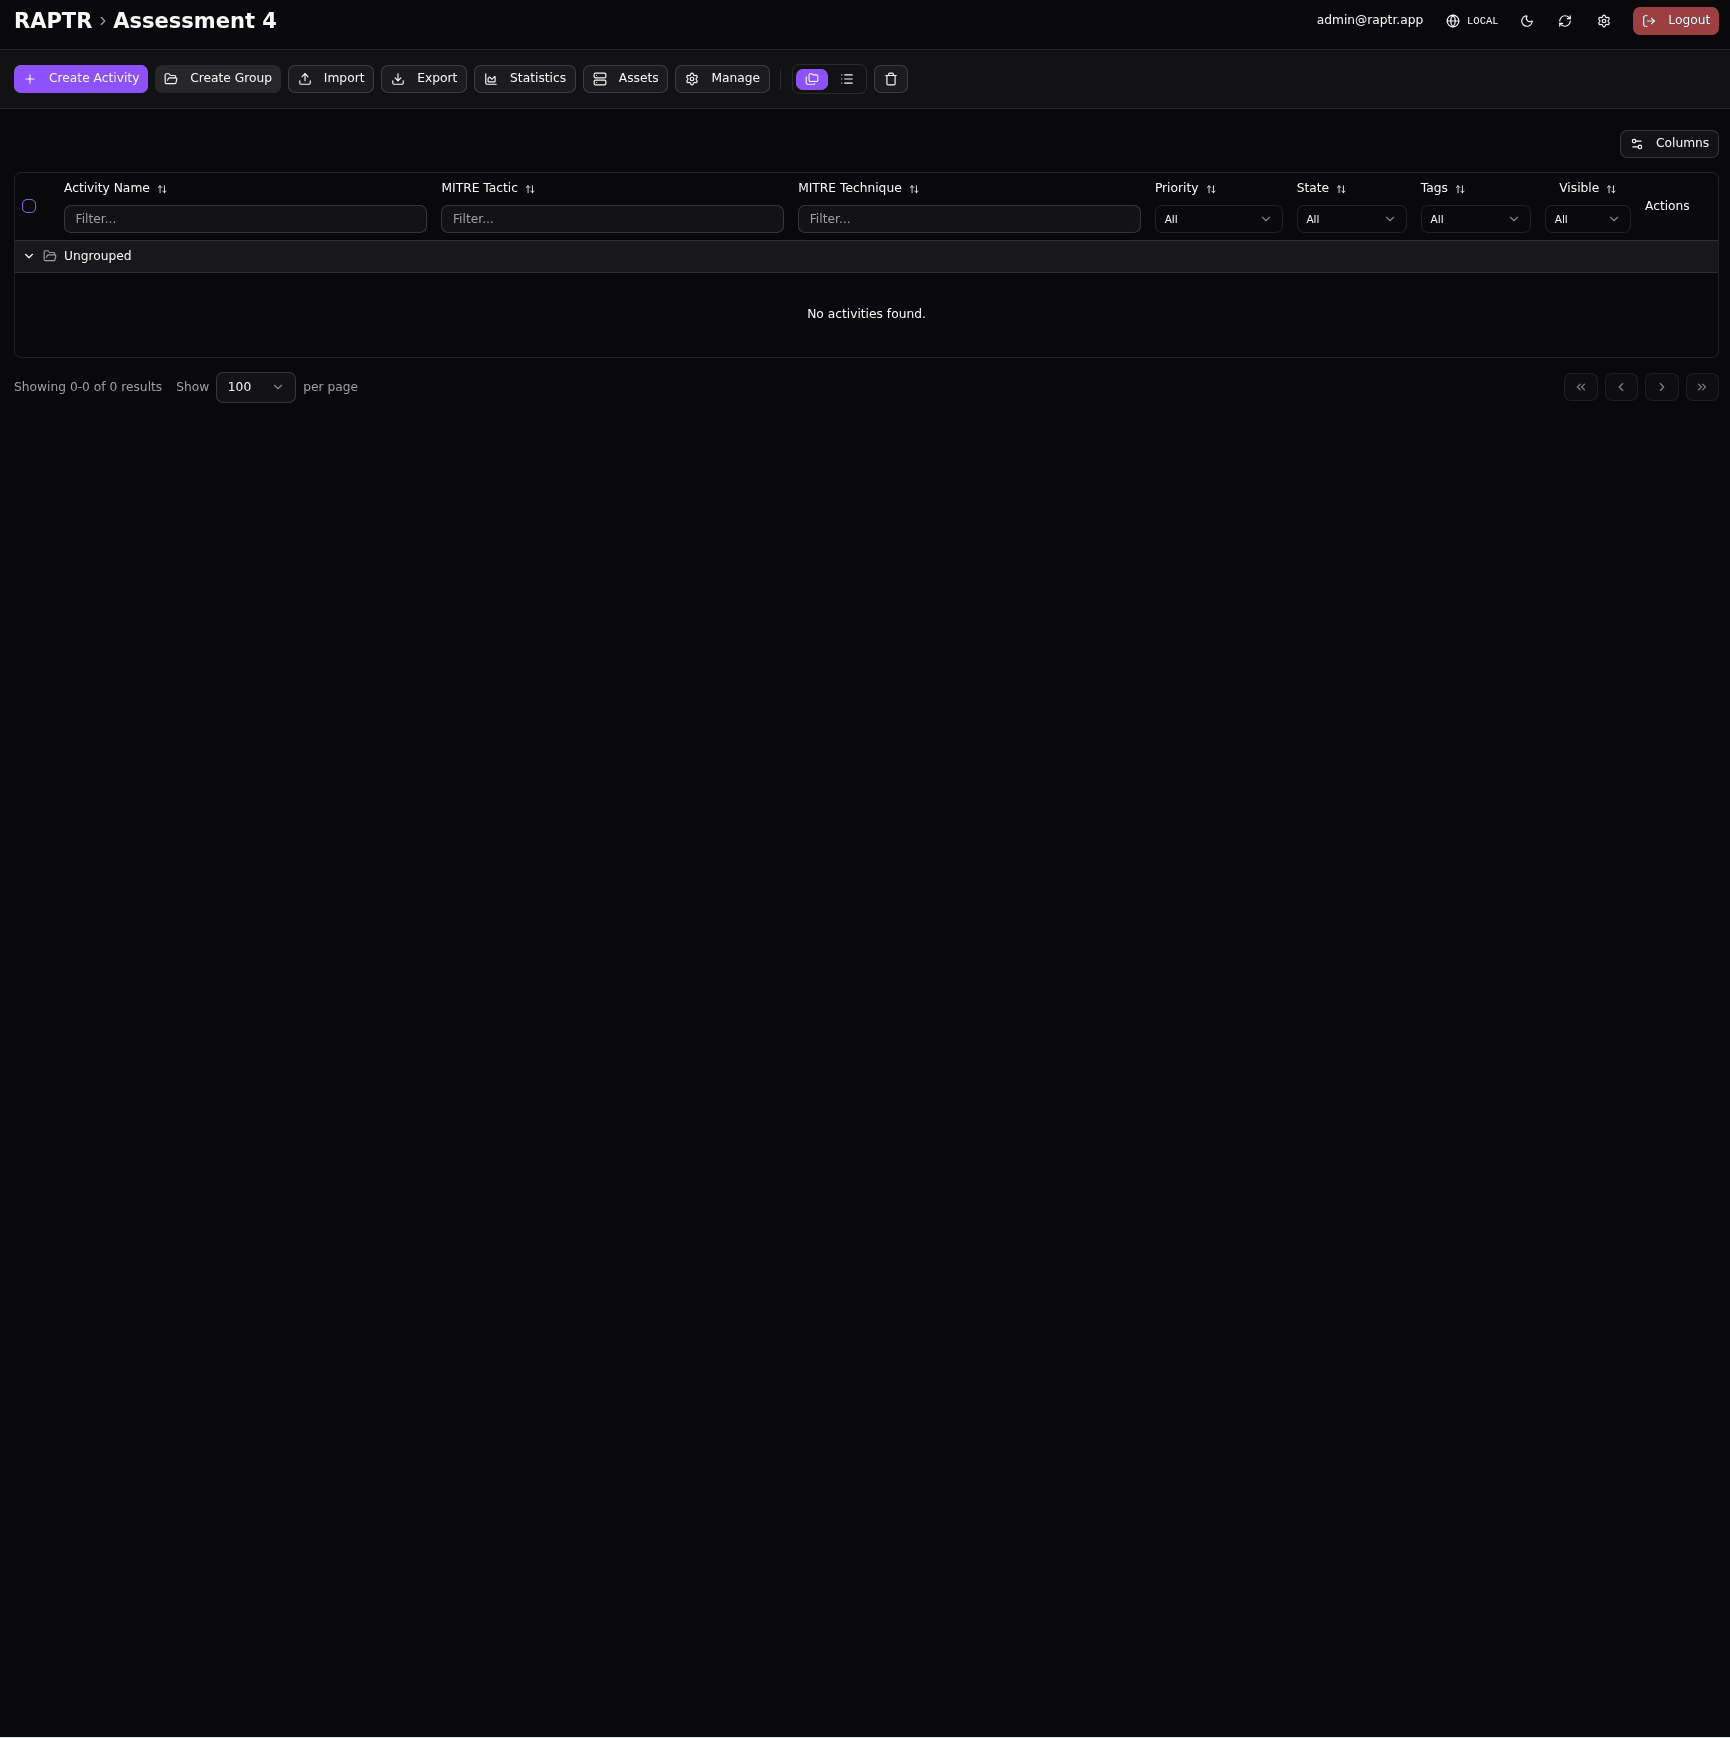1730x1738 pixels.
Task: Sort by Activity Name column
Action: tap(162, 188)
